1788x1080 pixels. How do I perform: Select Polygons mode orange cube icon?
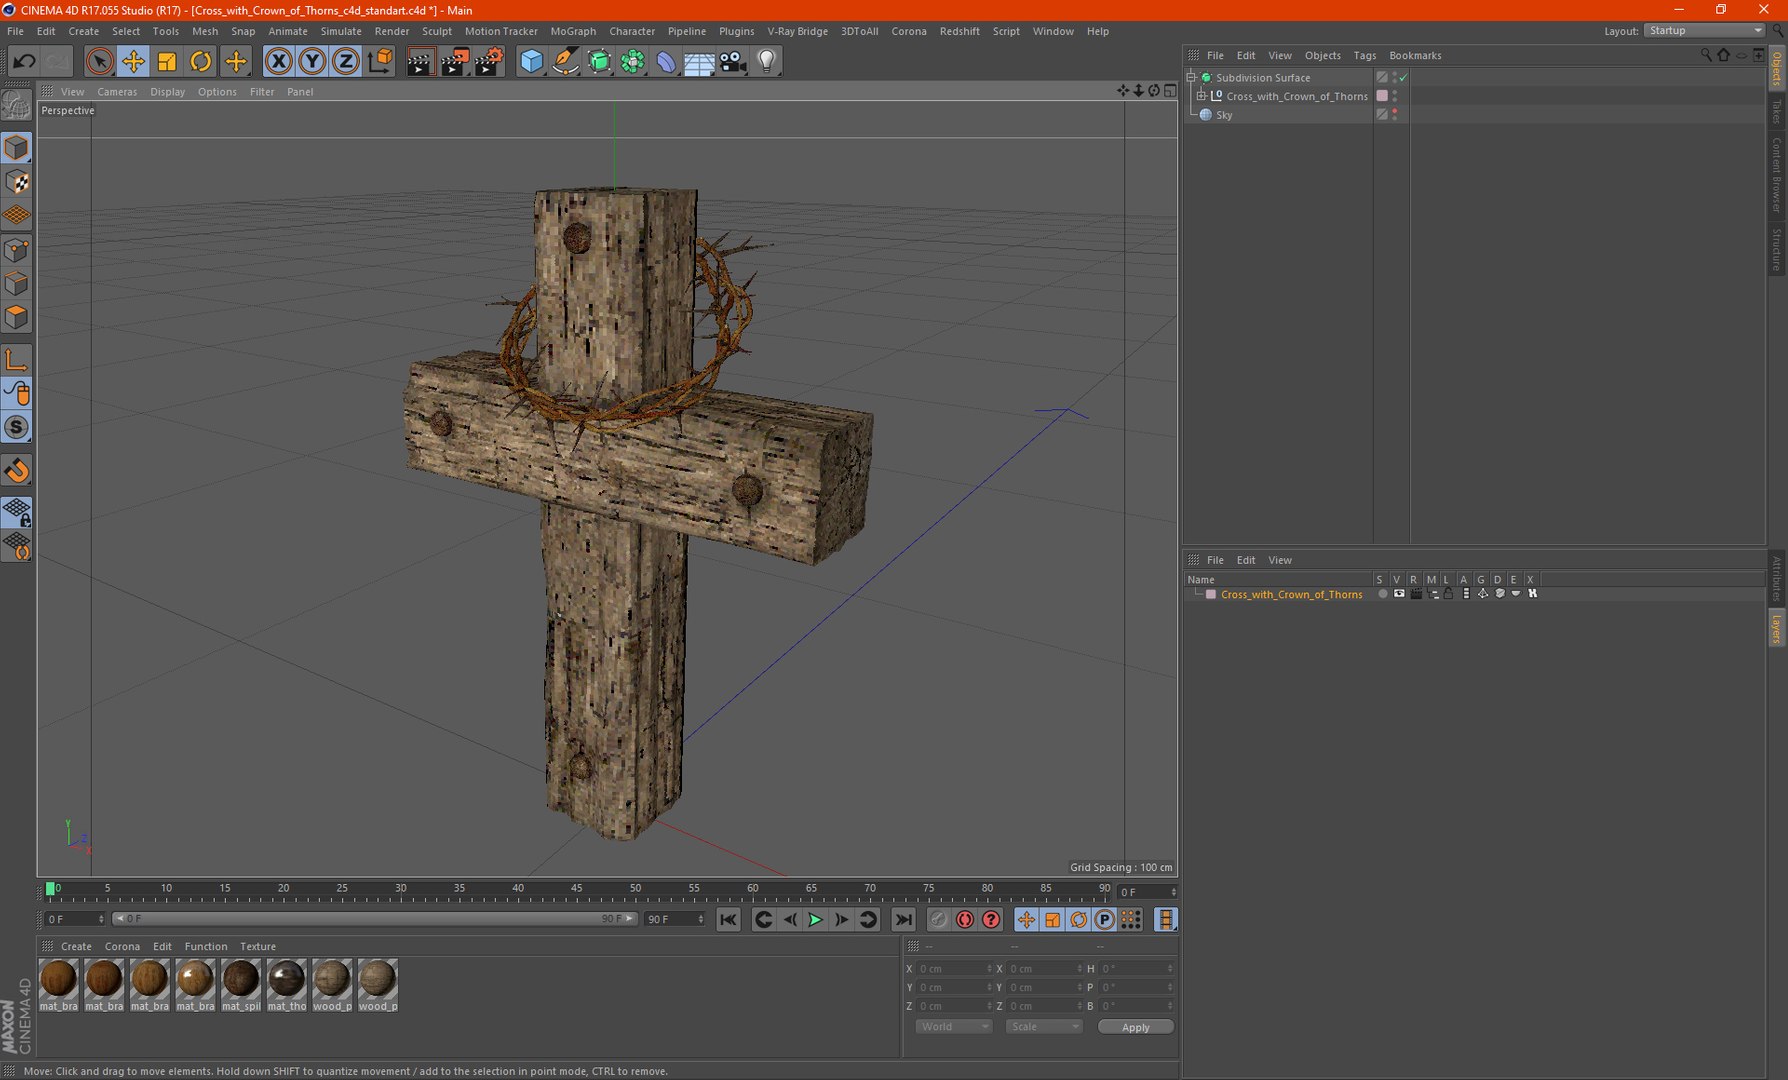(16, 318)
